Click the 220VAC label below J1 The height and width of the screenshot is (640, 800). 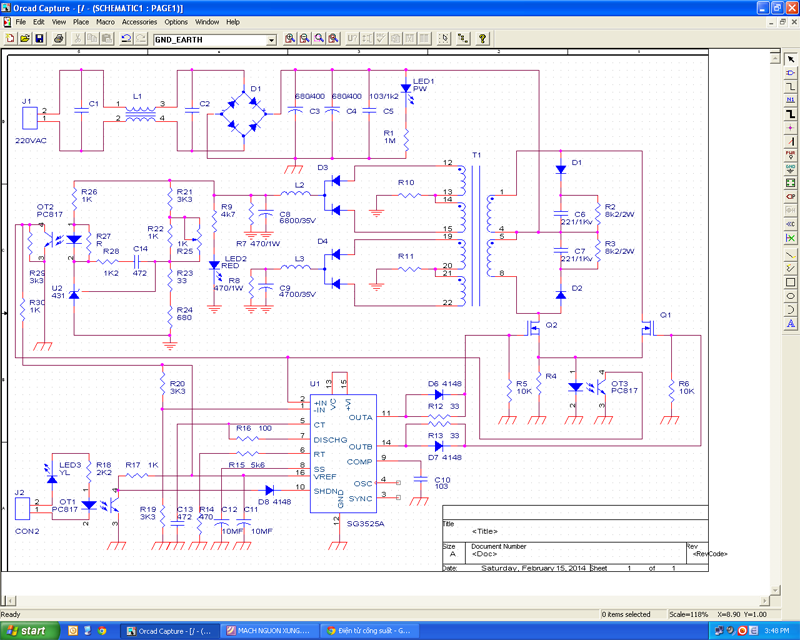click(31, 140)
